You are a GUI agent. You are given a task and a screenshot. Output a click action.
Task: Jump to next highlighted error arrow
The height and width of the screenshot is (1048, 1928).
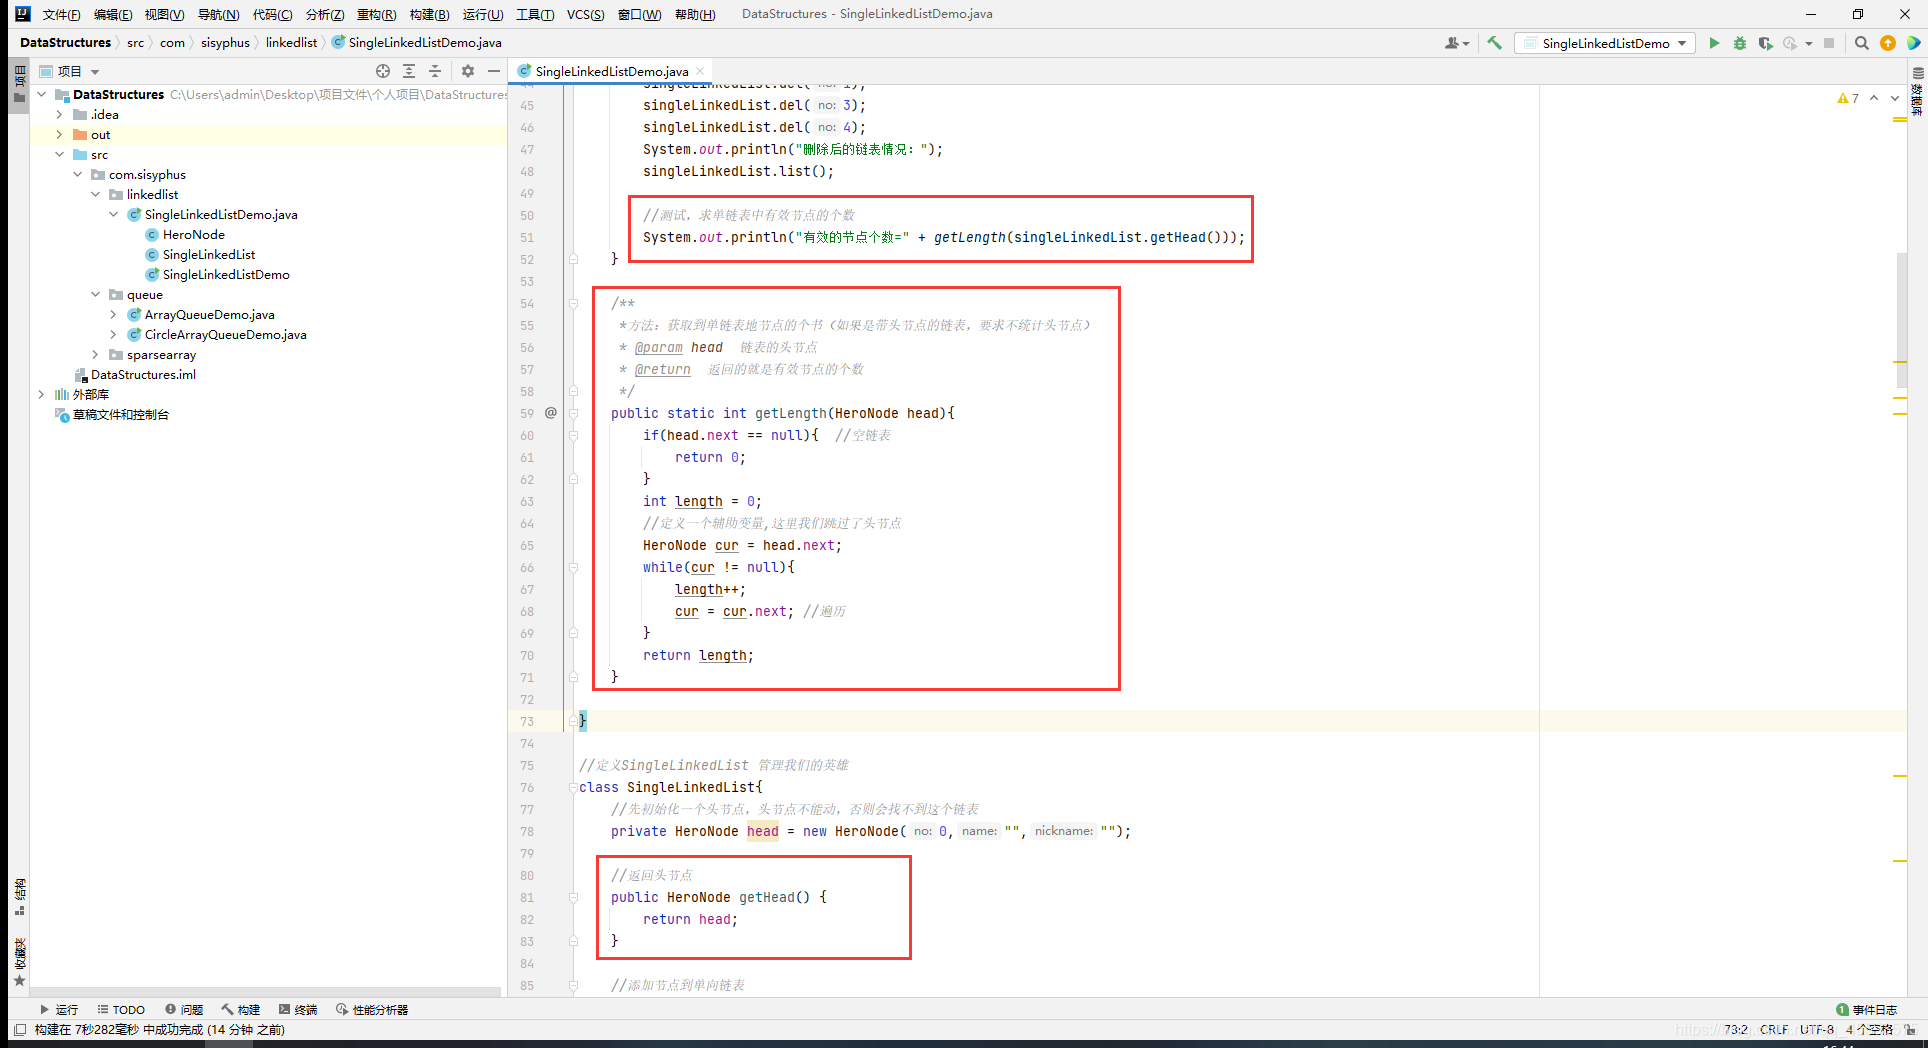[1894, 98]
